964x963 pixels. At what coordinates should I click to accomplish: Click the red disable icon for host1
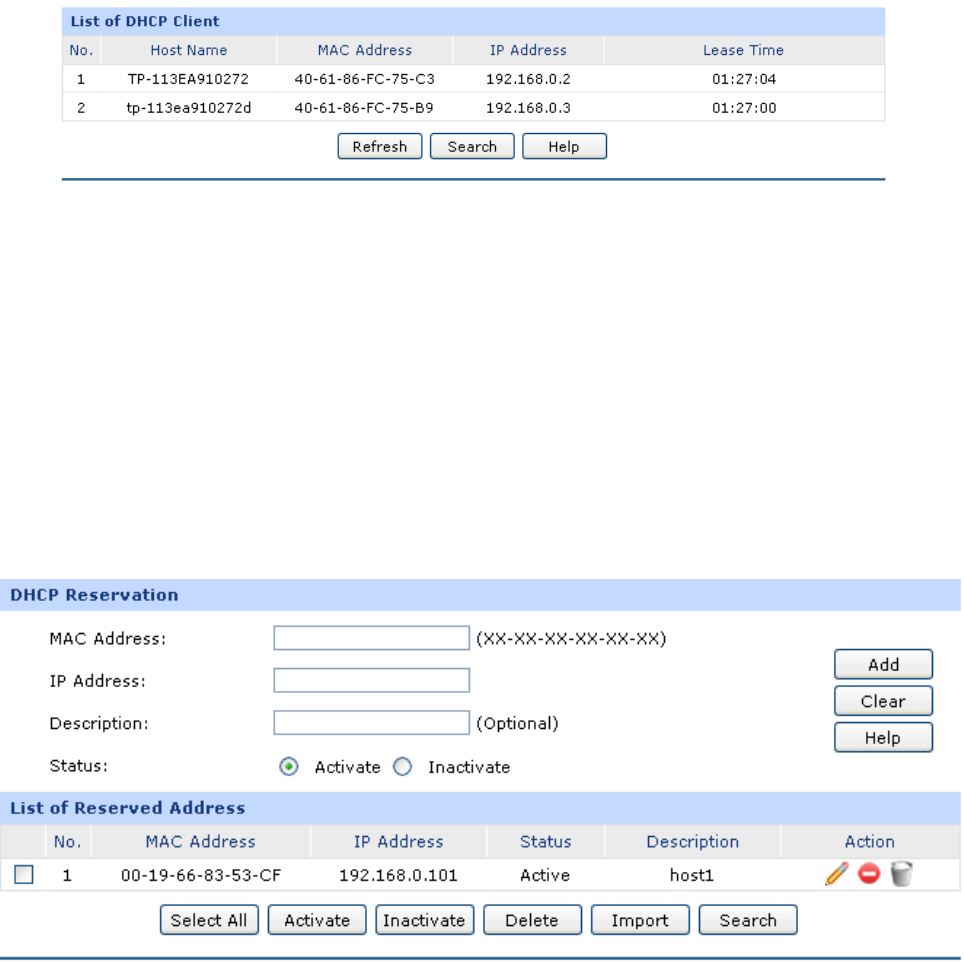click(x=869, y=873)
